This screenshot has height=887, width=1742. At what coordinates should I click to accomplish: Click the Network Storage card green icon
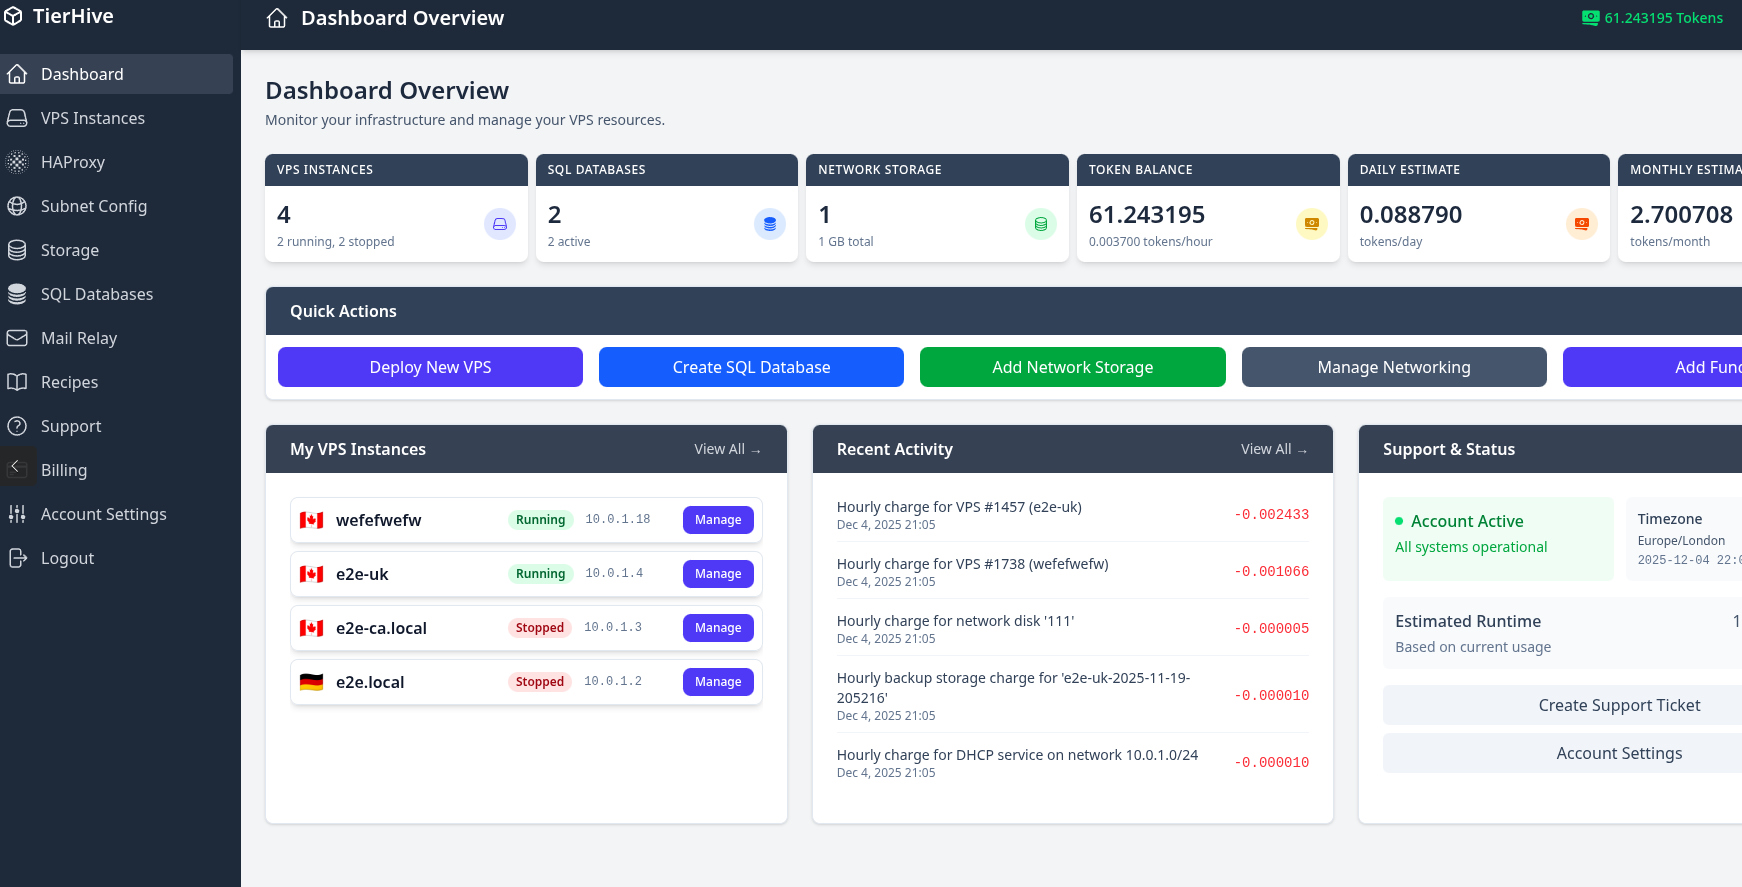[x=1040, y=224]
